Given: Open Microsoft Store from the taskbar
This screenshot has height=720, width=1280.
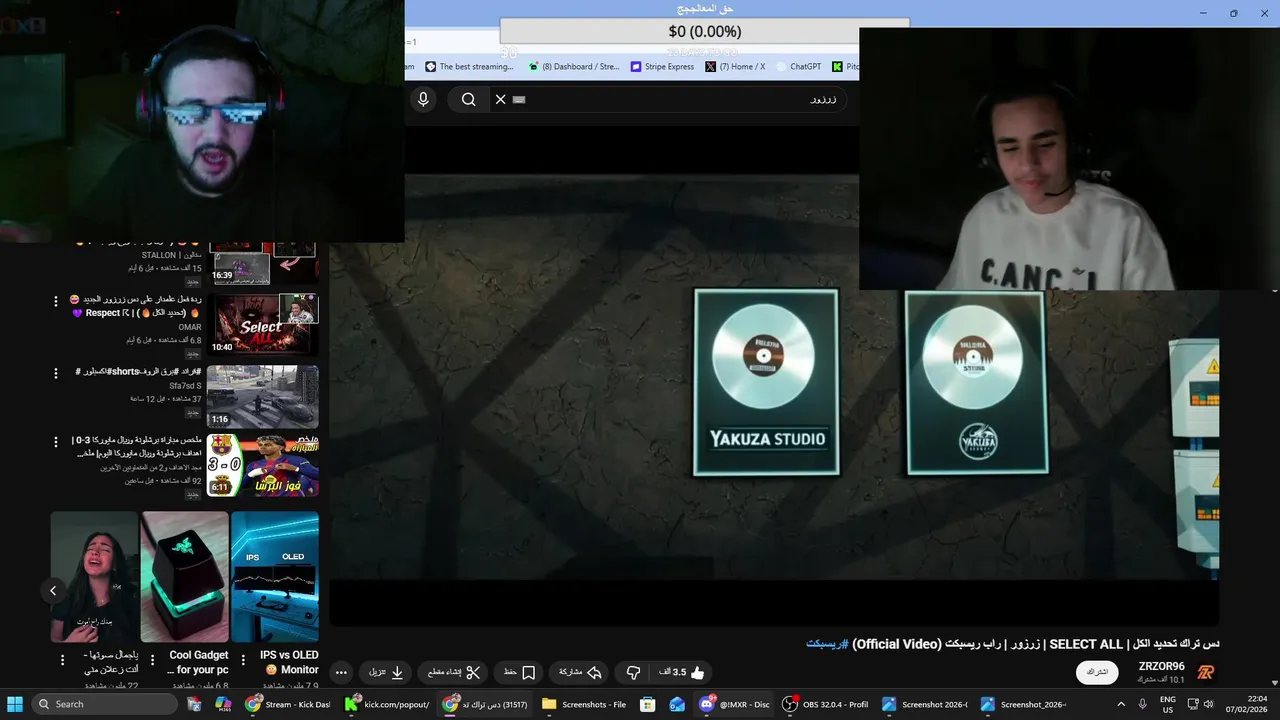Looking at the screenshot, I should pyautogui.click(x=648, y=704).
